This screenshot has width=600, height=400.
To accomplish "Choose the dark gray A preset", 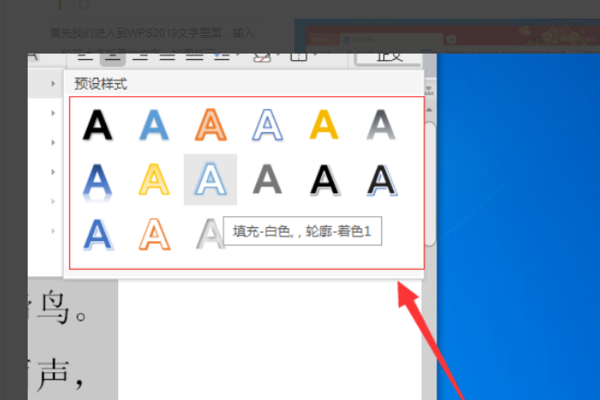I will pyautogui.click(x=267, y=179).
